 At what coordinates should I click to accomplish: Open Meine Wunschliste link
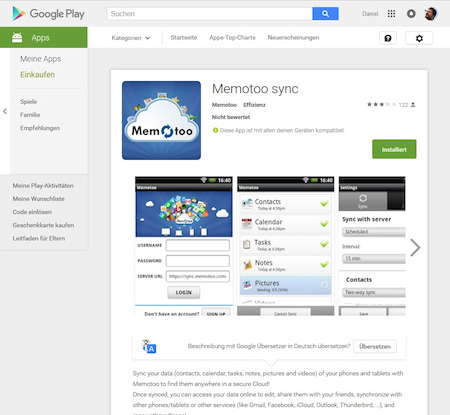(39, 199)
